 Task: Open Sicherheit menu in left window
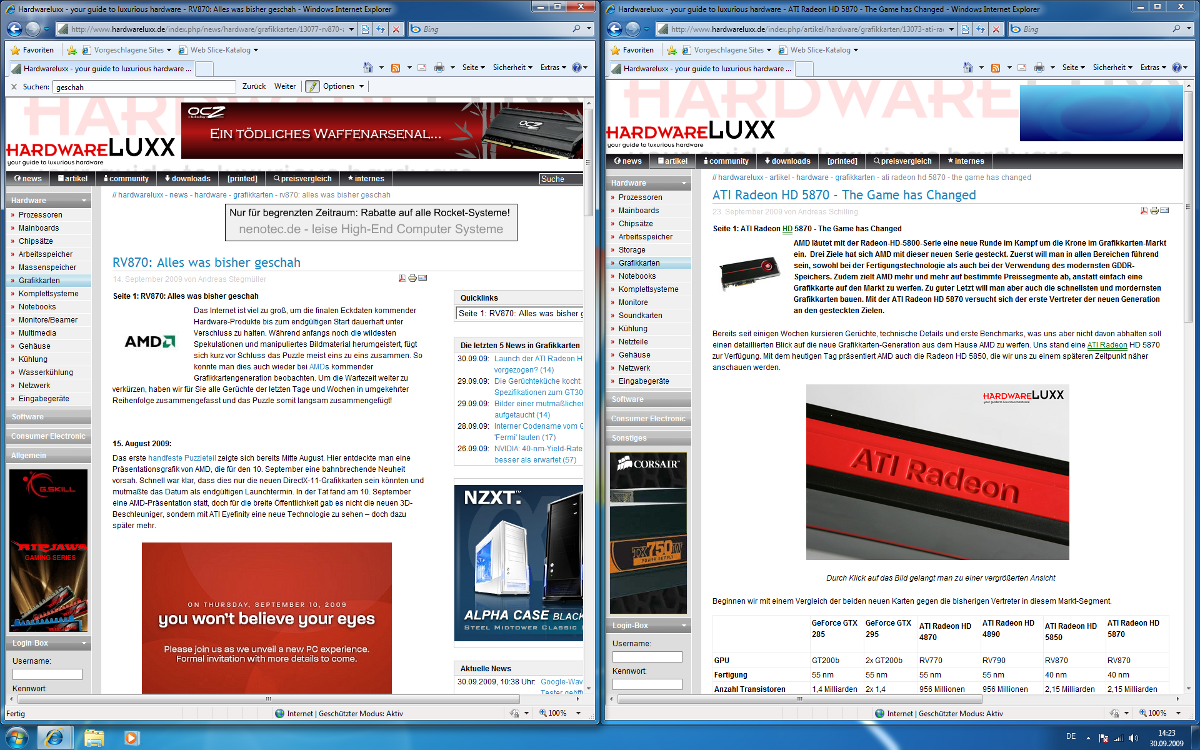point(514,67)
